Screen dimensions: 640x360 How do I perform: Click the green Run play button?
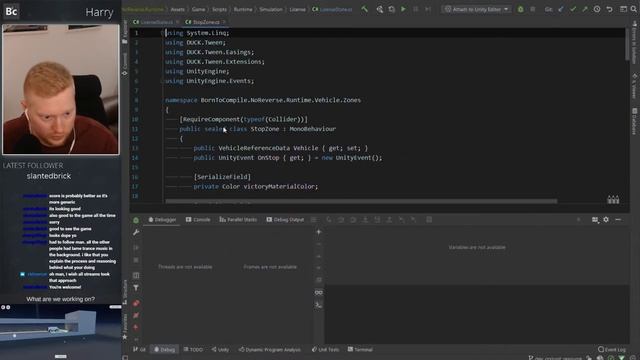[403, 9]
